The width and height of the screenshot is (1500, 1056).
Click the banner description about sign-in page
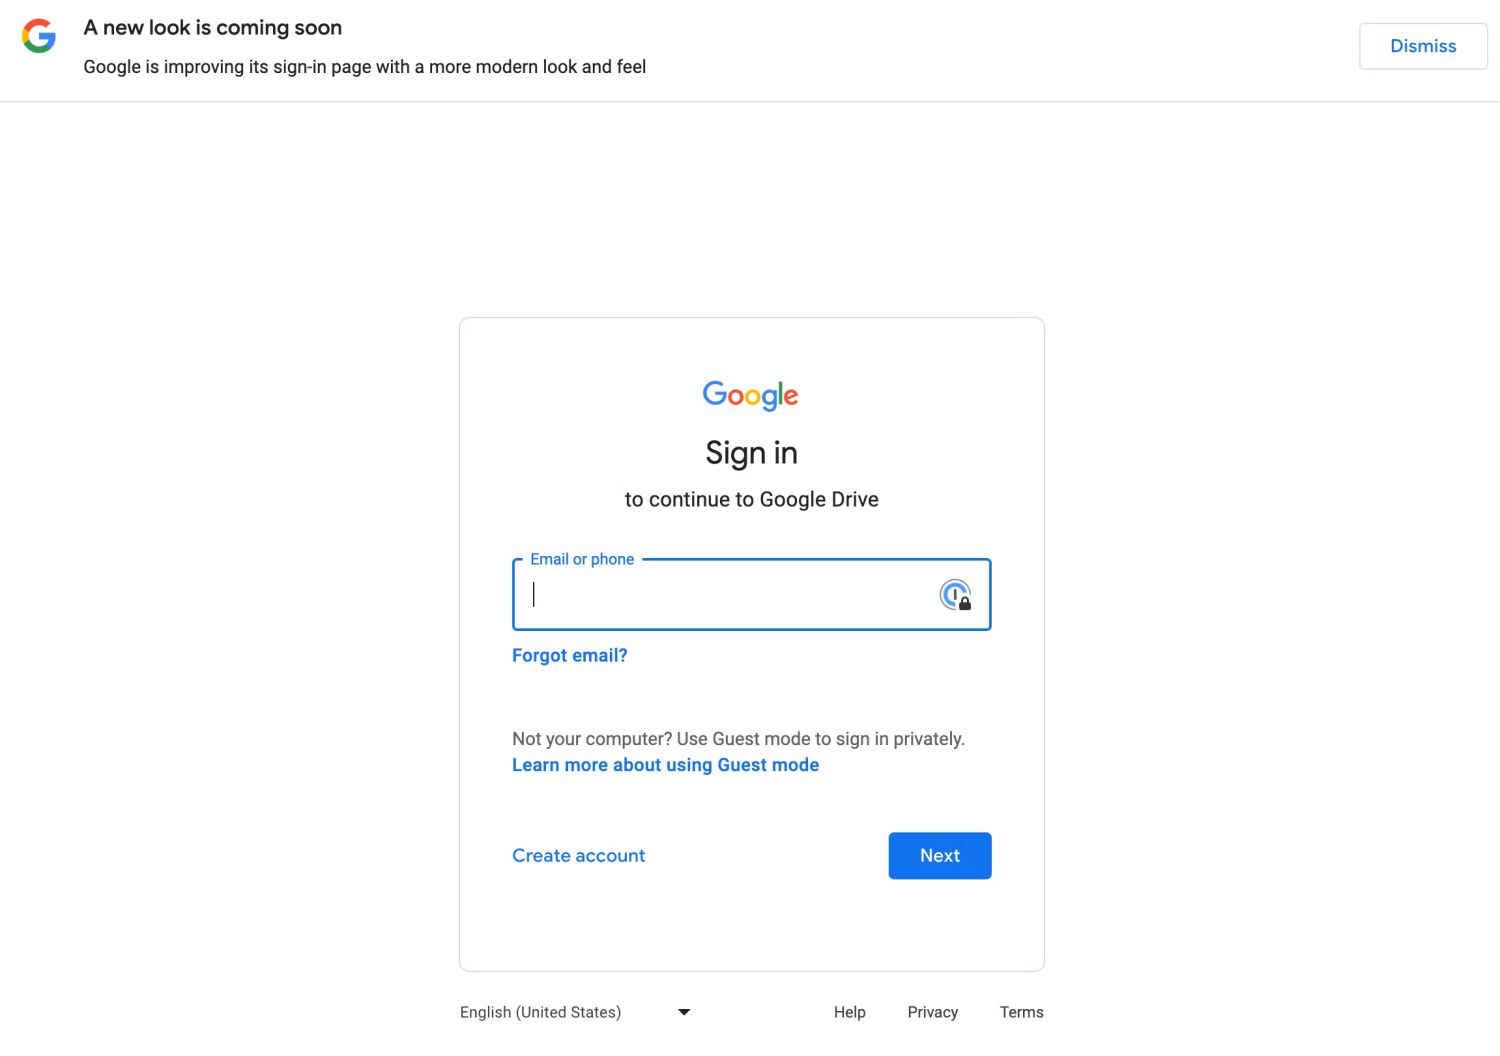click(365, 67)
